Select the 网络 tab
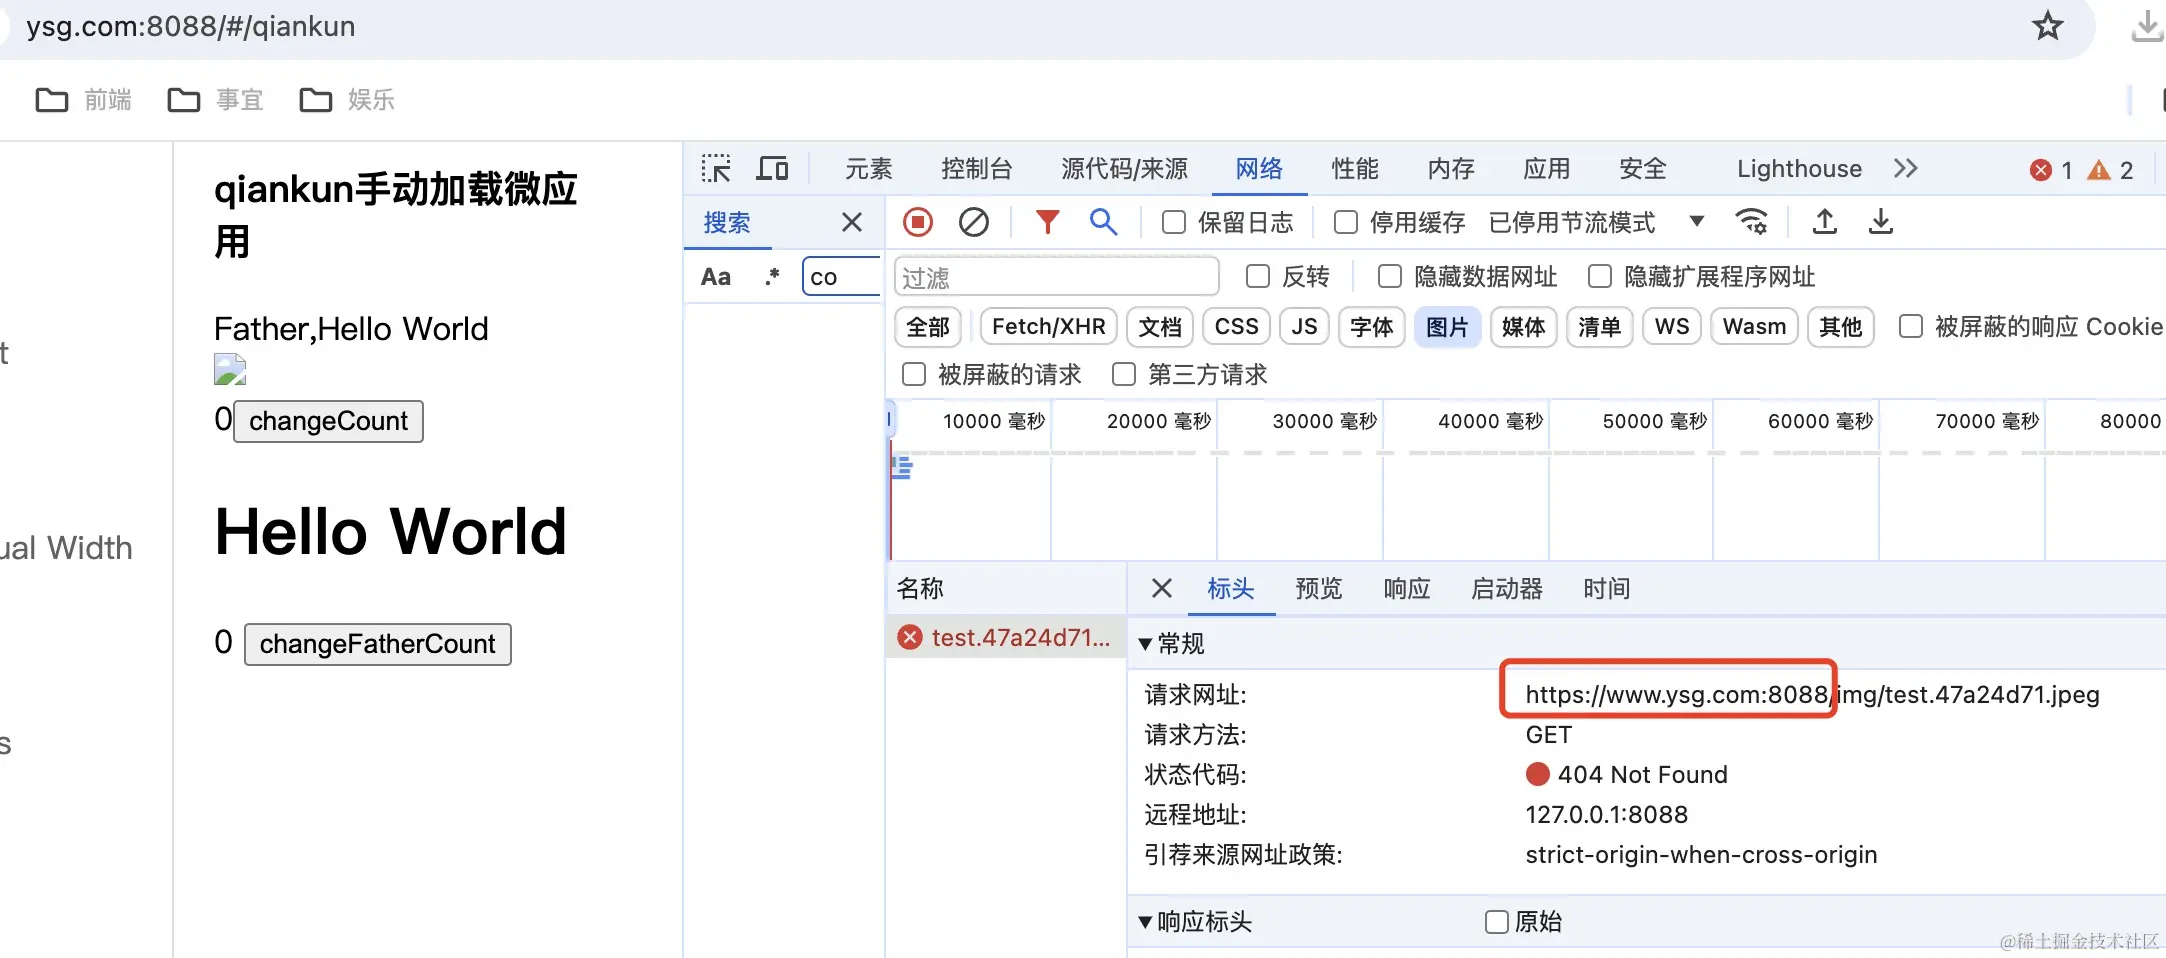The height and width of the screenshot is (958, 2166). tap(1259, 168)
